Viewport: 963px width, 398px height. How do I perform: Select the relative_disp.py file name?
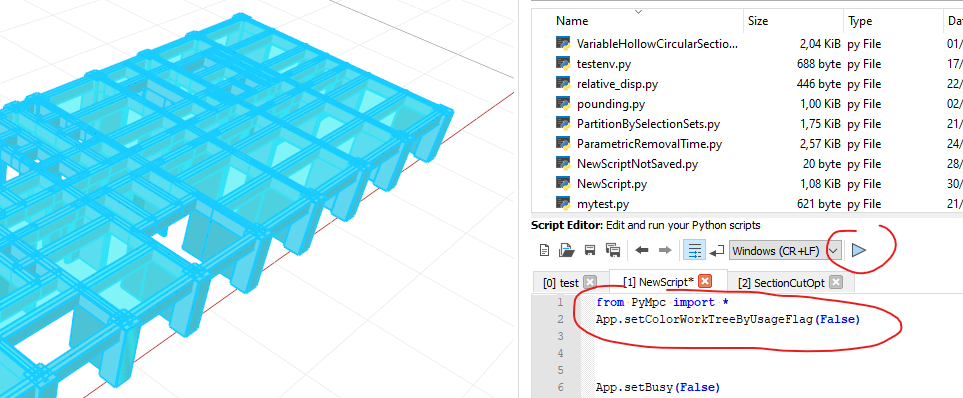point(617,84)
